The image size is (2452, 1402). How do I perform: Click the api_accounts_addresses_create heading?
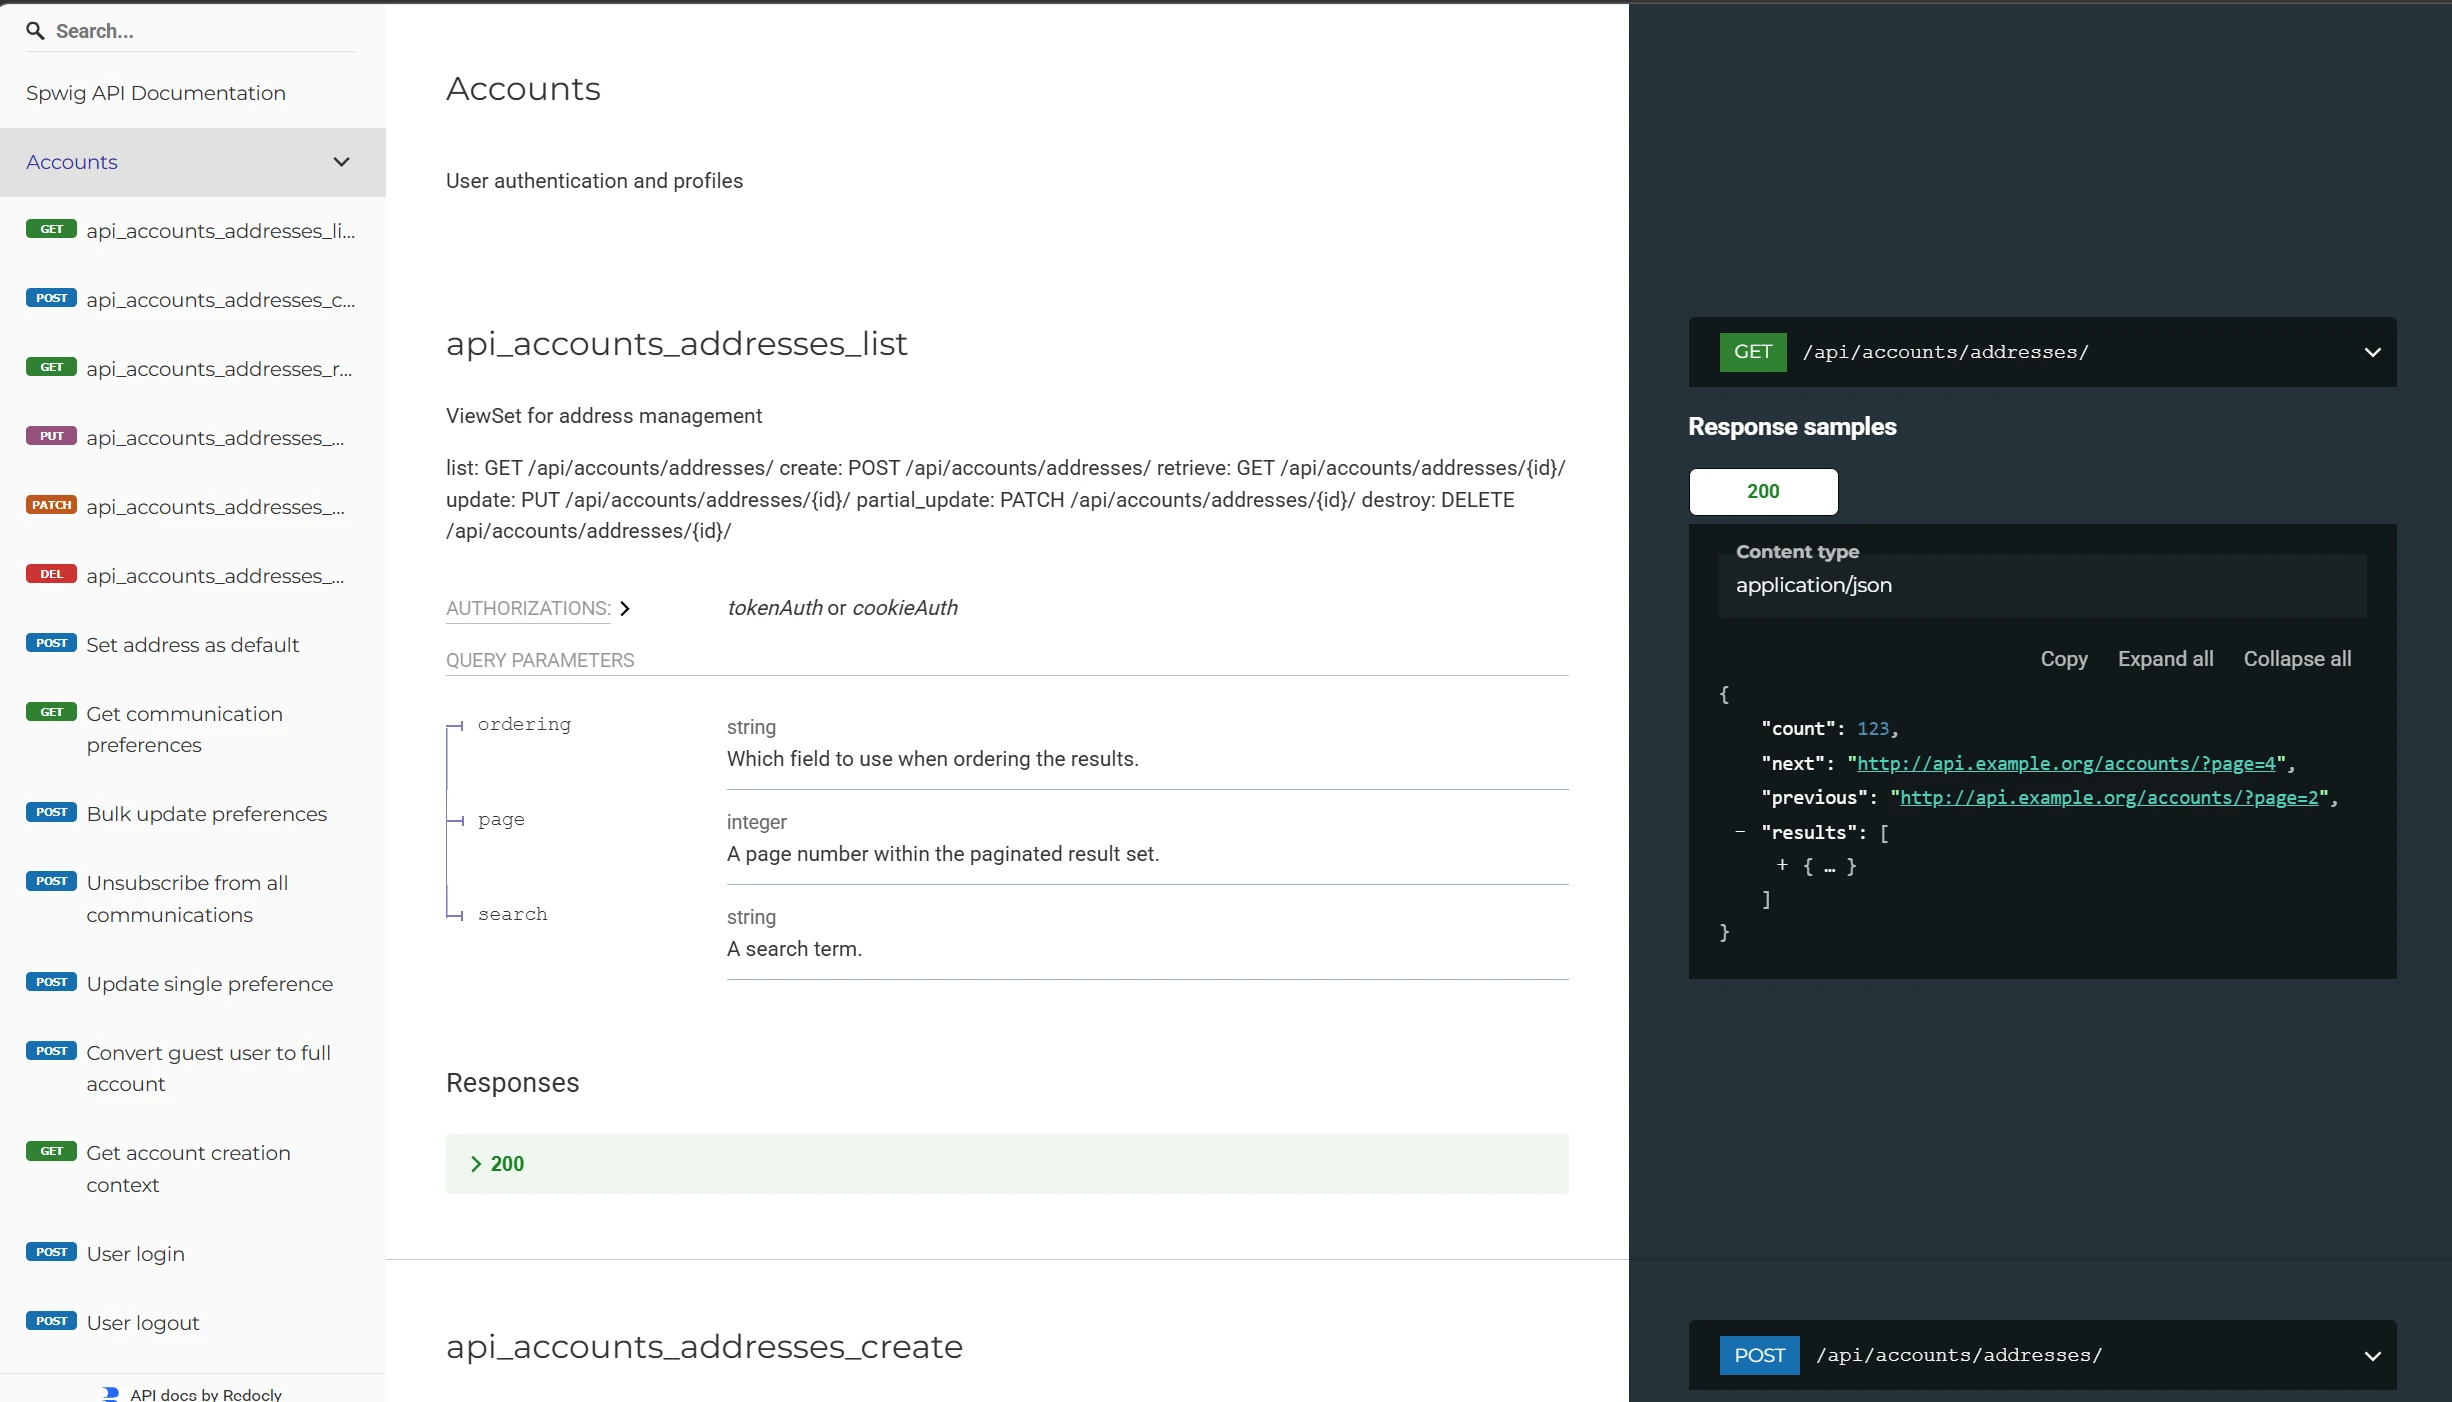click(705, 1347)
